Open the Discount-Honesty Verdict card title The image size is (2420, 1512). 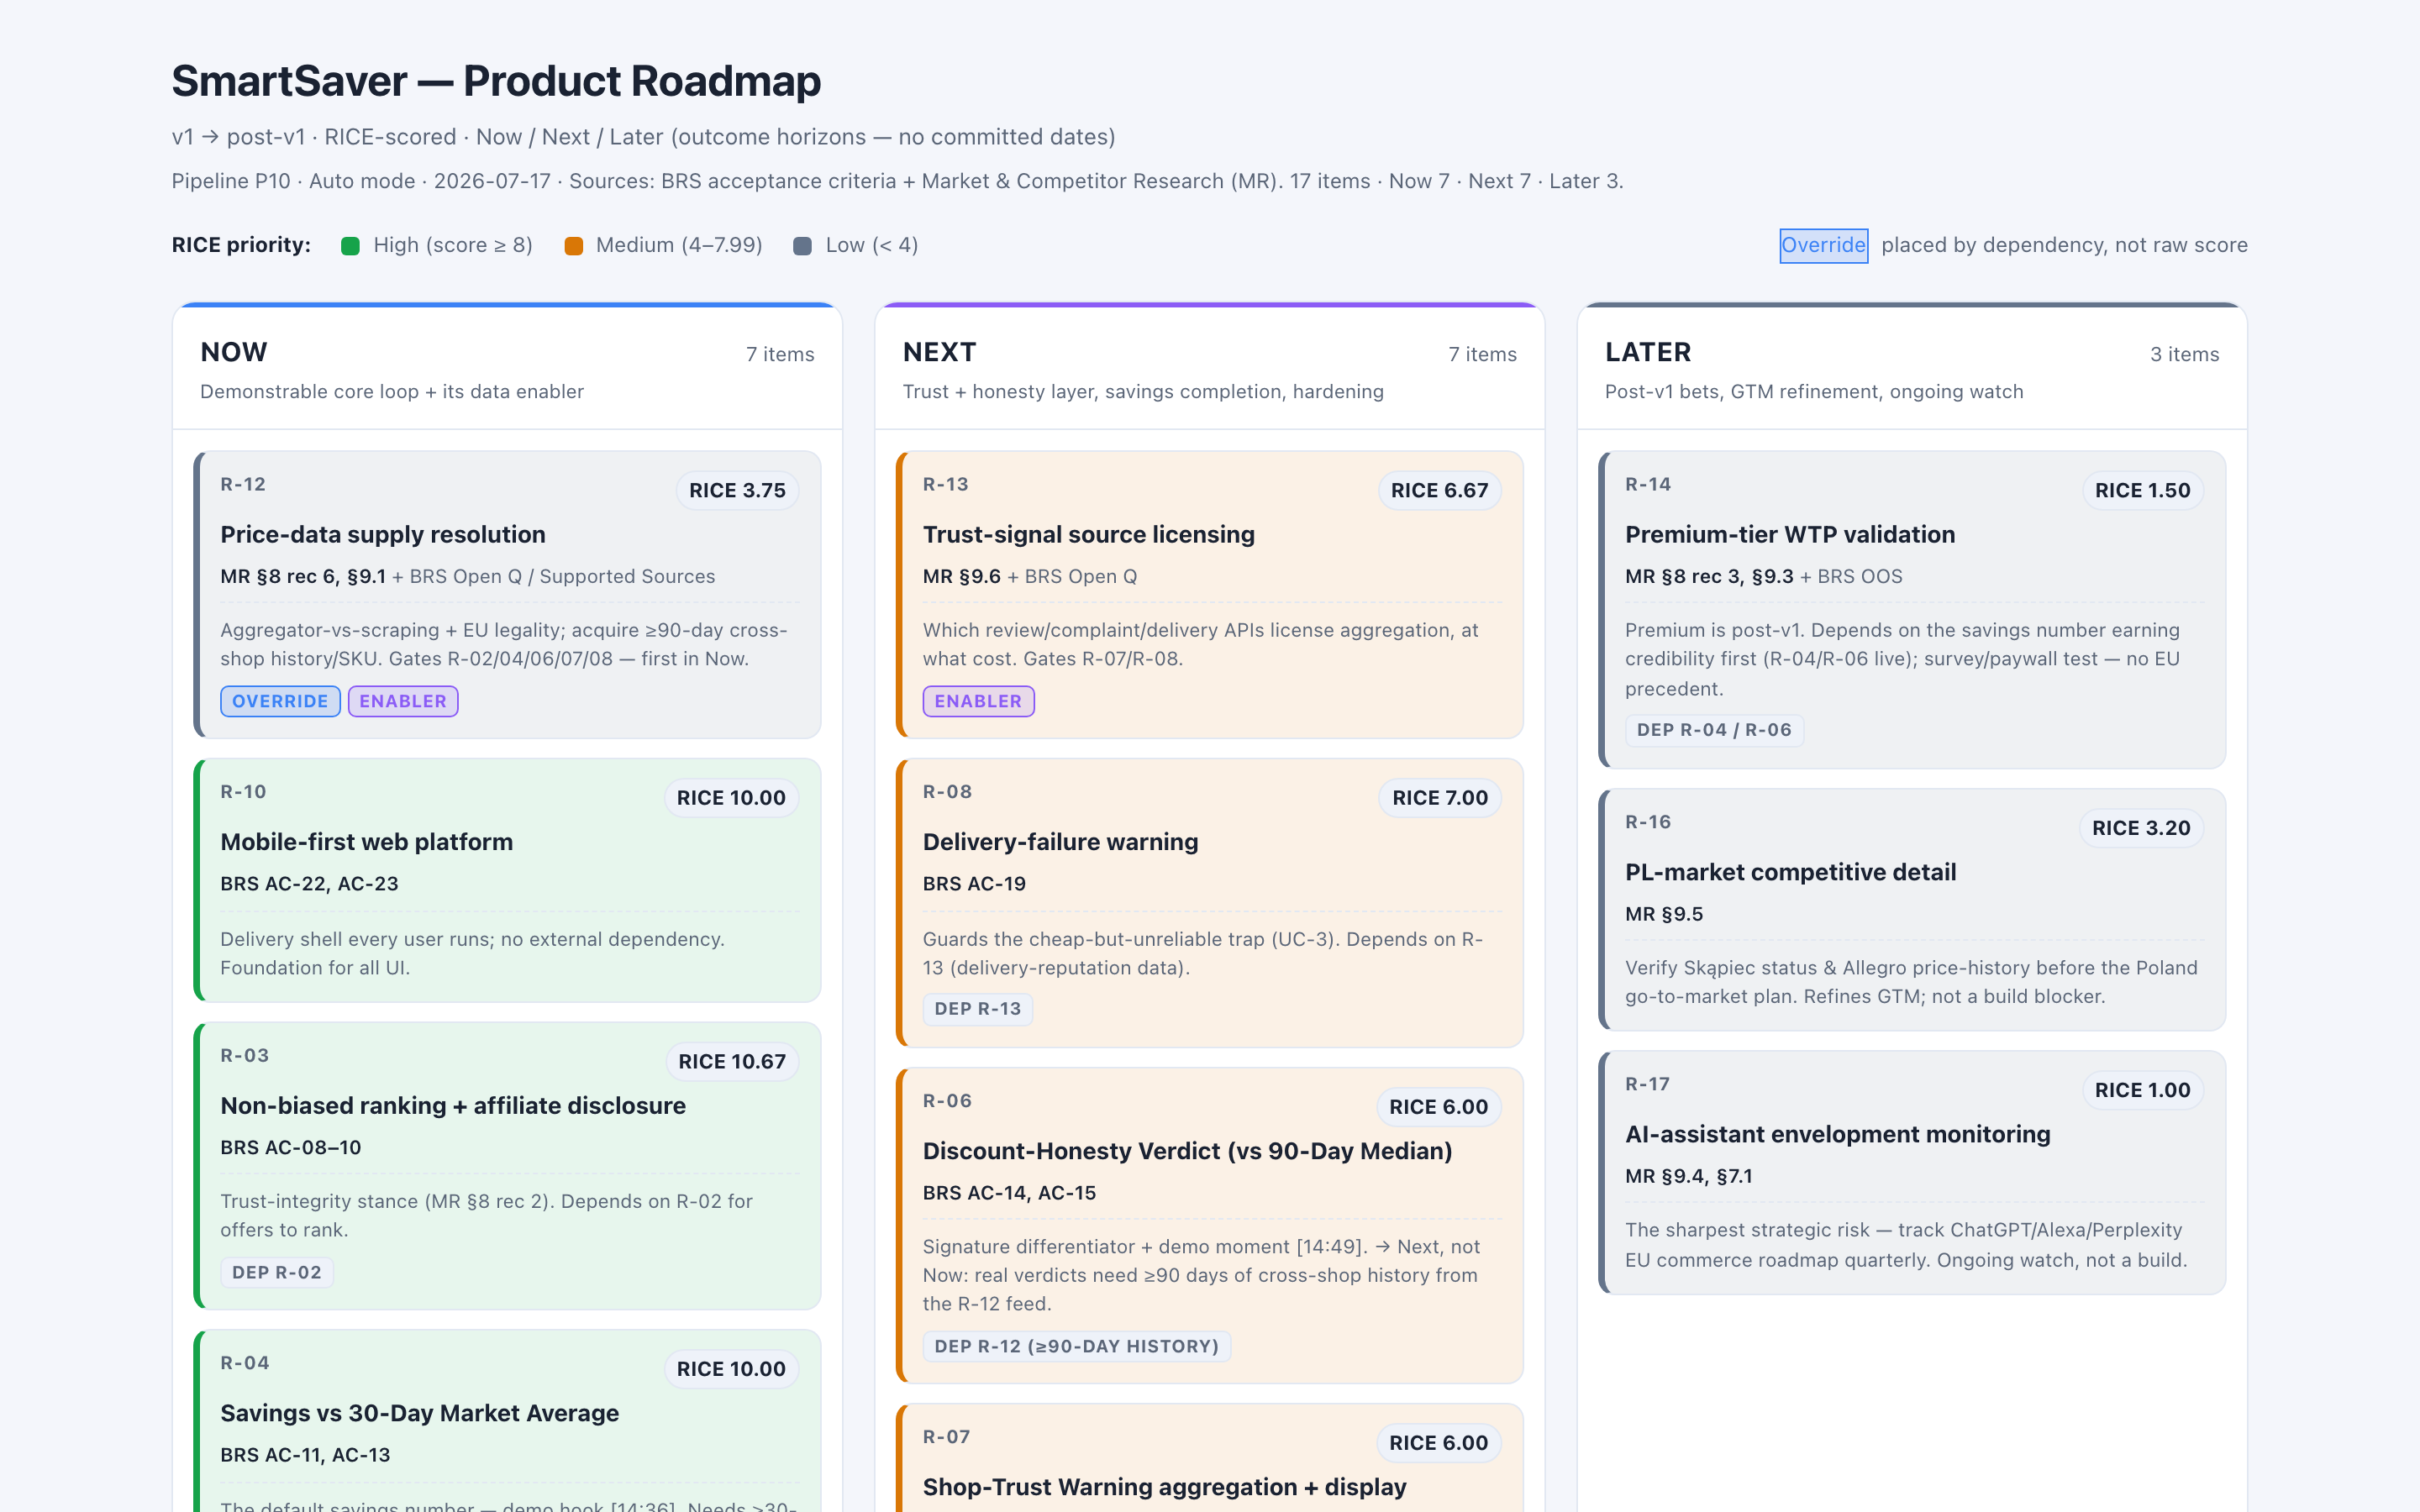click(1187, 1151)
